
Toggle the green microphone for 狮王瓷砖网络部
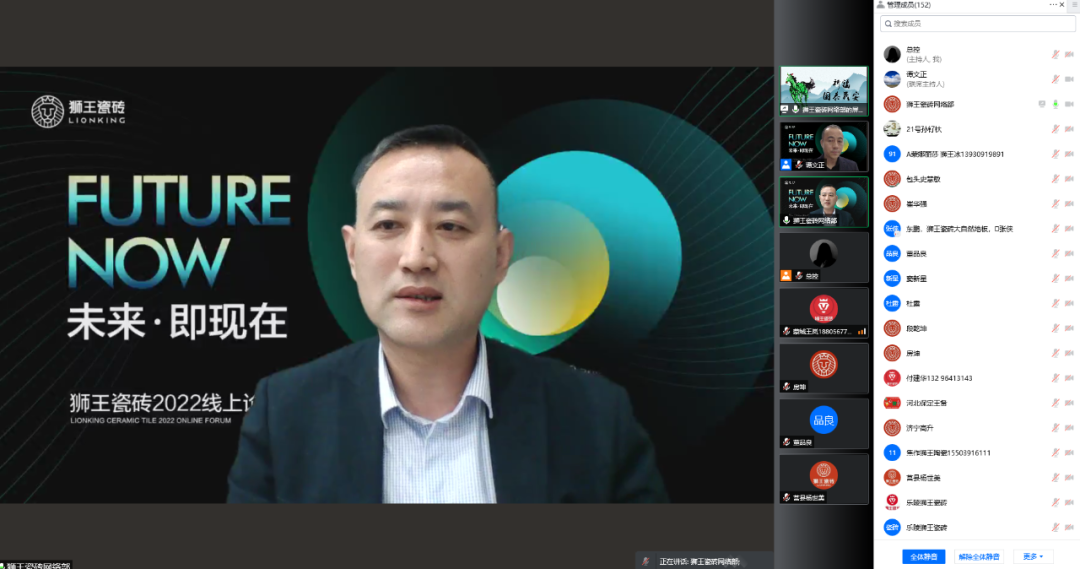click(1055, 104)
